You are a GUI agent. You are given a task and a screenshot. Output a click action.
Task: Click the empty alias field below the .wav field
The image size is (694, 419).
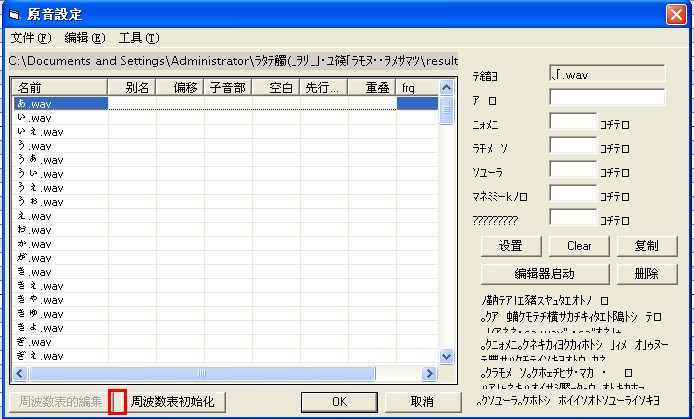coord(607,97)
